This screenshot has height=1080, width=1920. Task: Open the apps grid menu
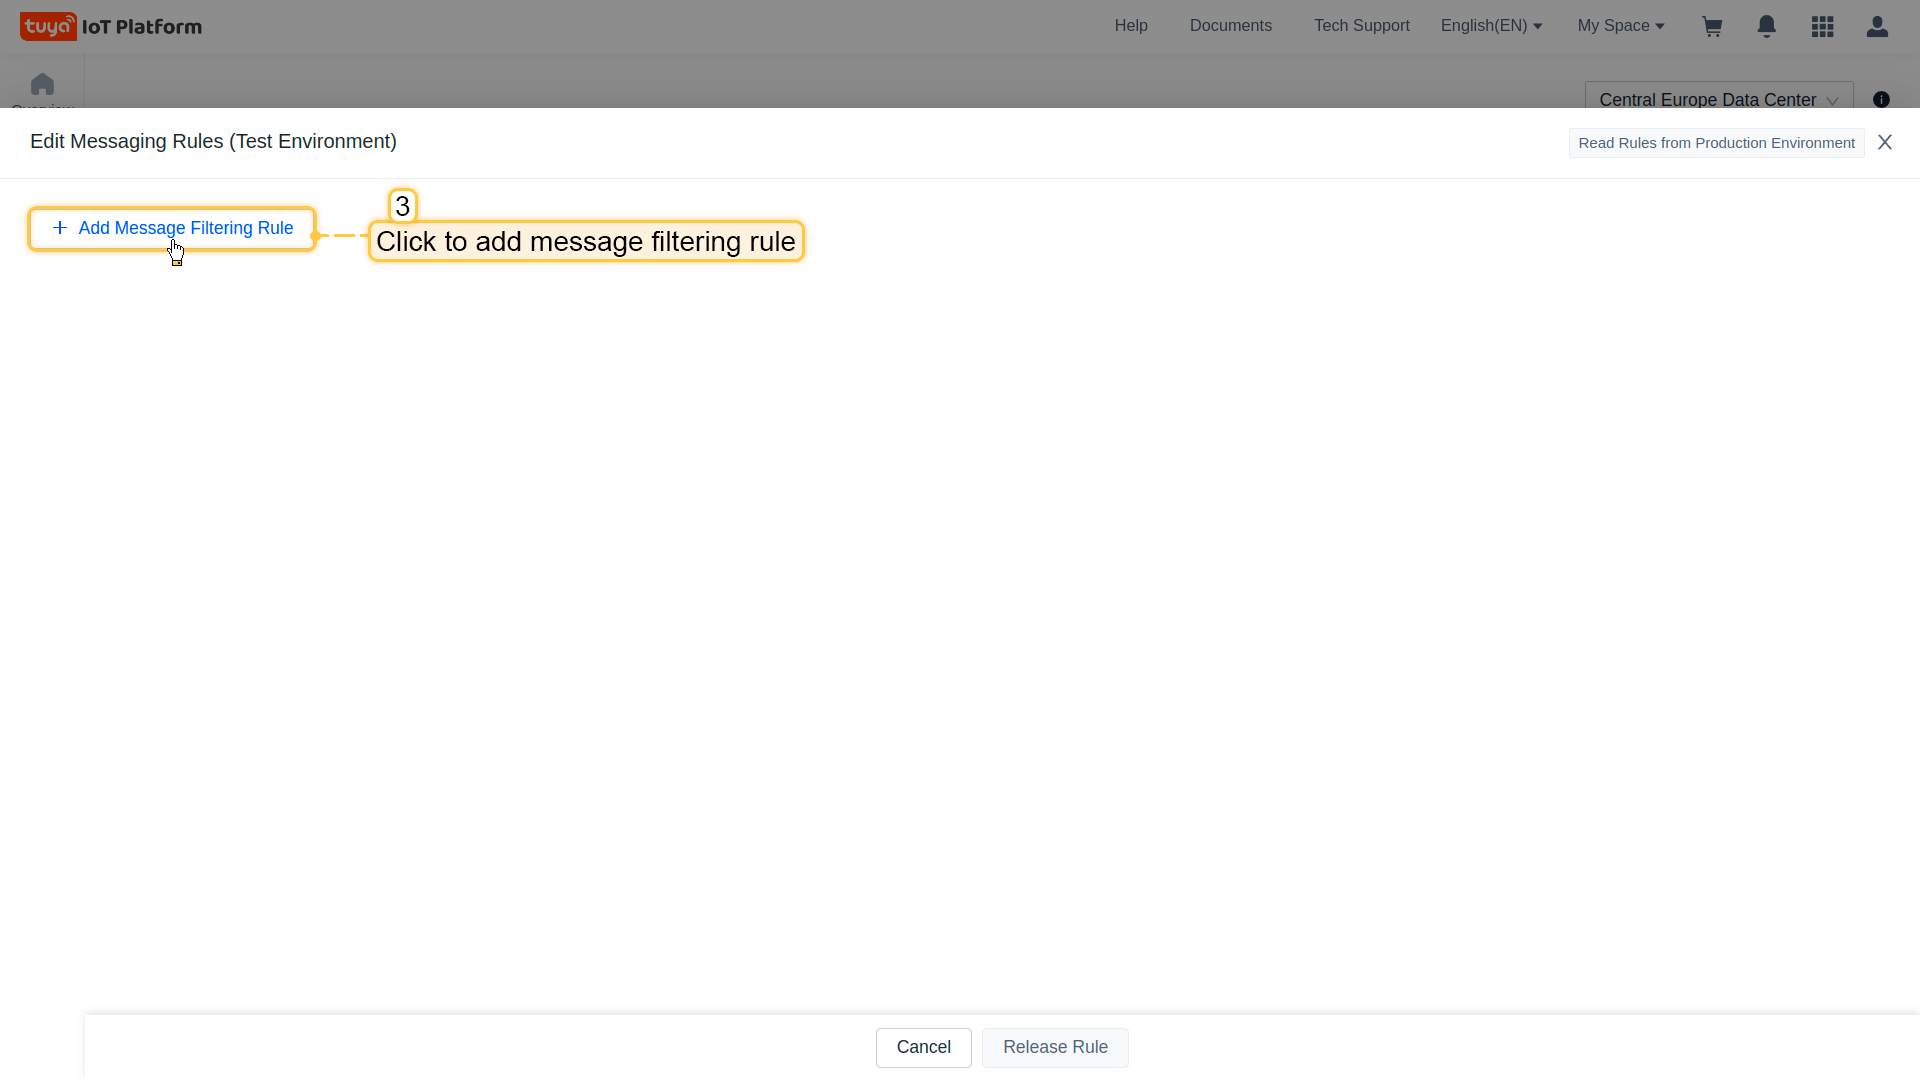point(1822,27)
